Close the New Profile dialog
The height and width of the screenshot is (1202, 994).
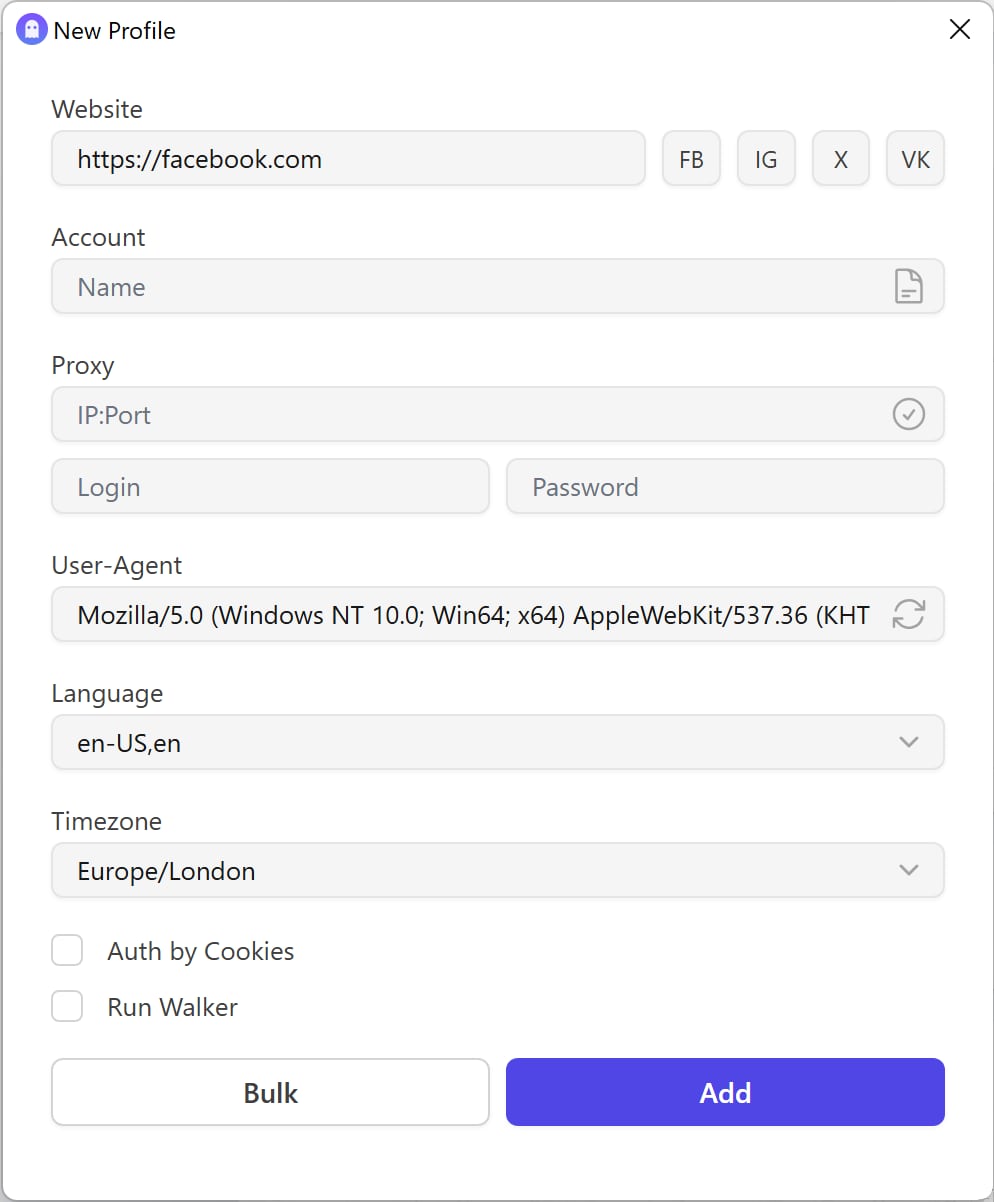tap(959, 30)
